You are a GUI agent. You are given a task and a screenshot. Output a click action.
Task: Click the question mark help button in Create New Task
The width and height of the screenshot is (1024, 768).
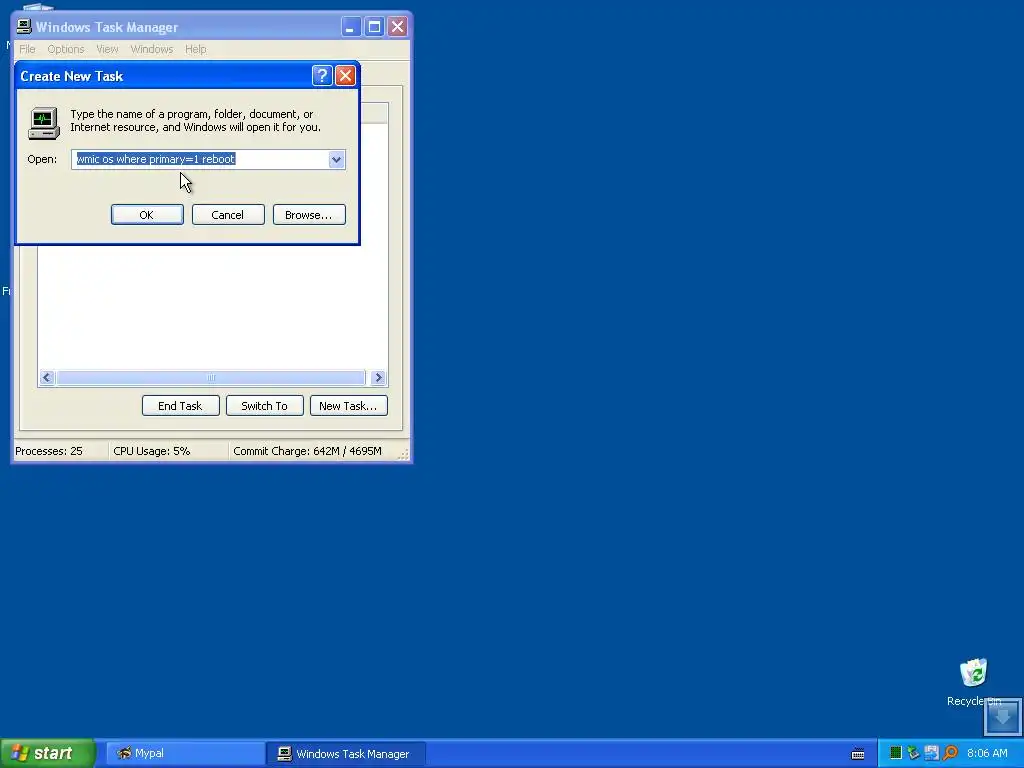322,76
